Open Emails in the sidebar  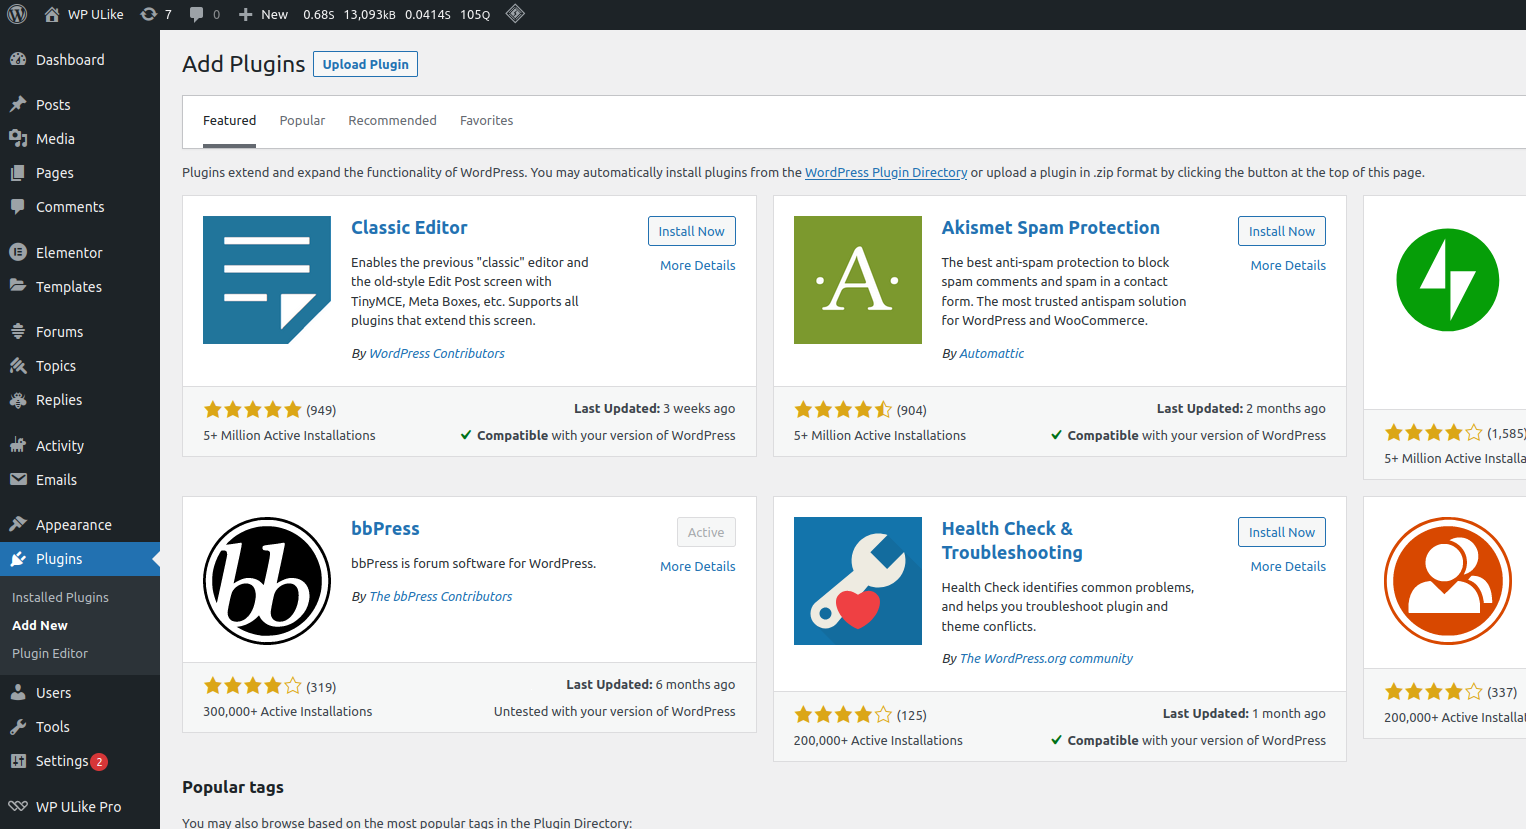click(x=80, y=479)
